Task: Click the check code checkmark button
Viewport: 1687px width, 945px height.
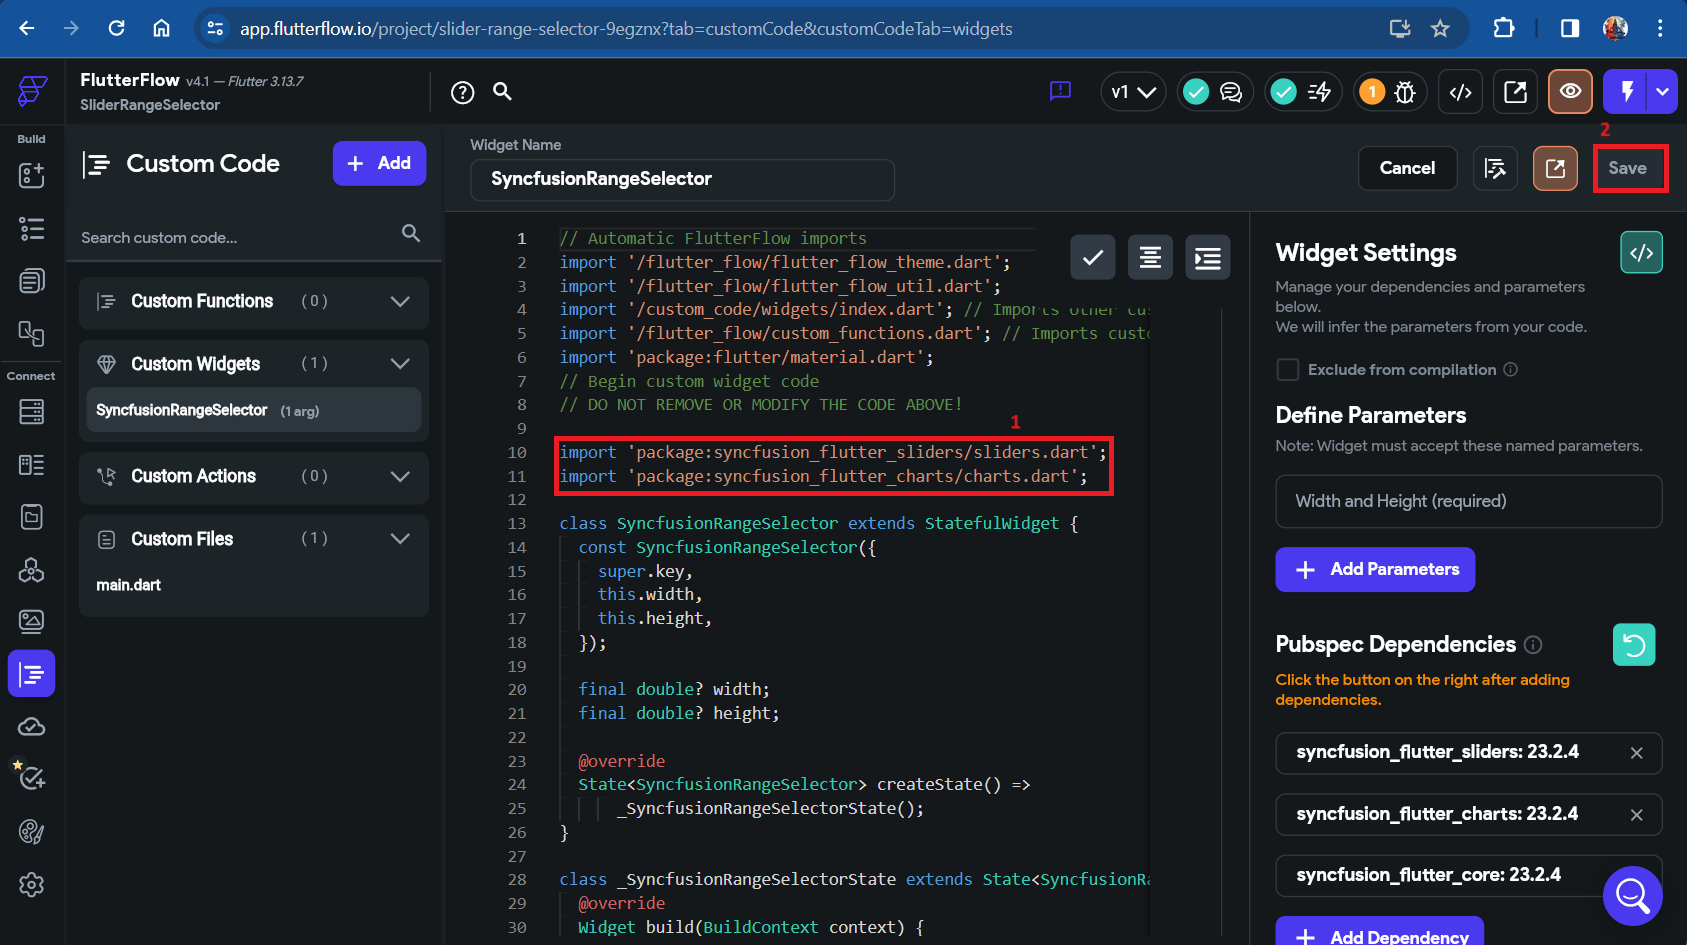Action: [1093, 258]
